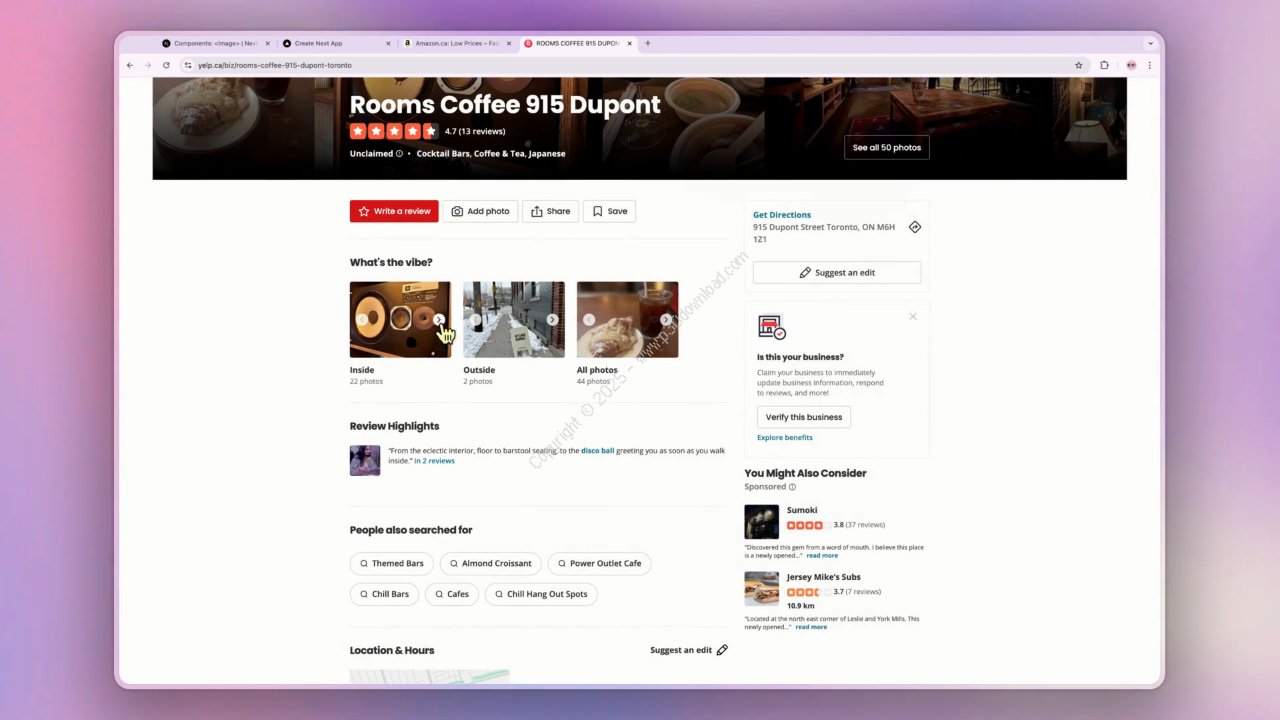Screen dimensions: 1280x720
Task: Close the Components Image tab
Action: click(267, 43)
